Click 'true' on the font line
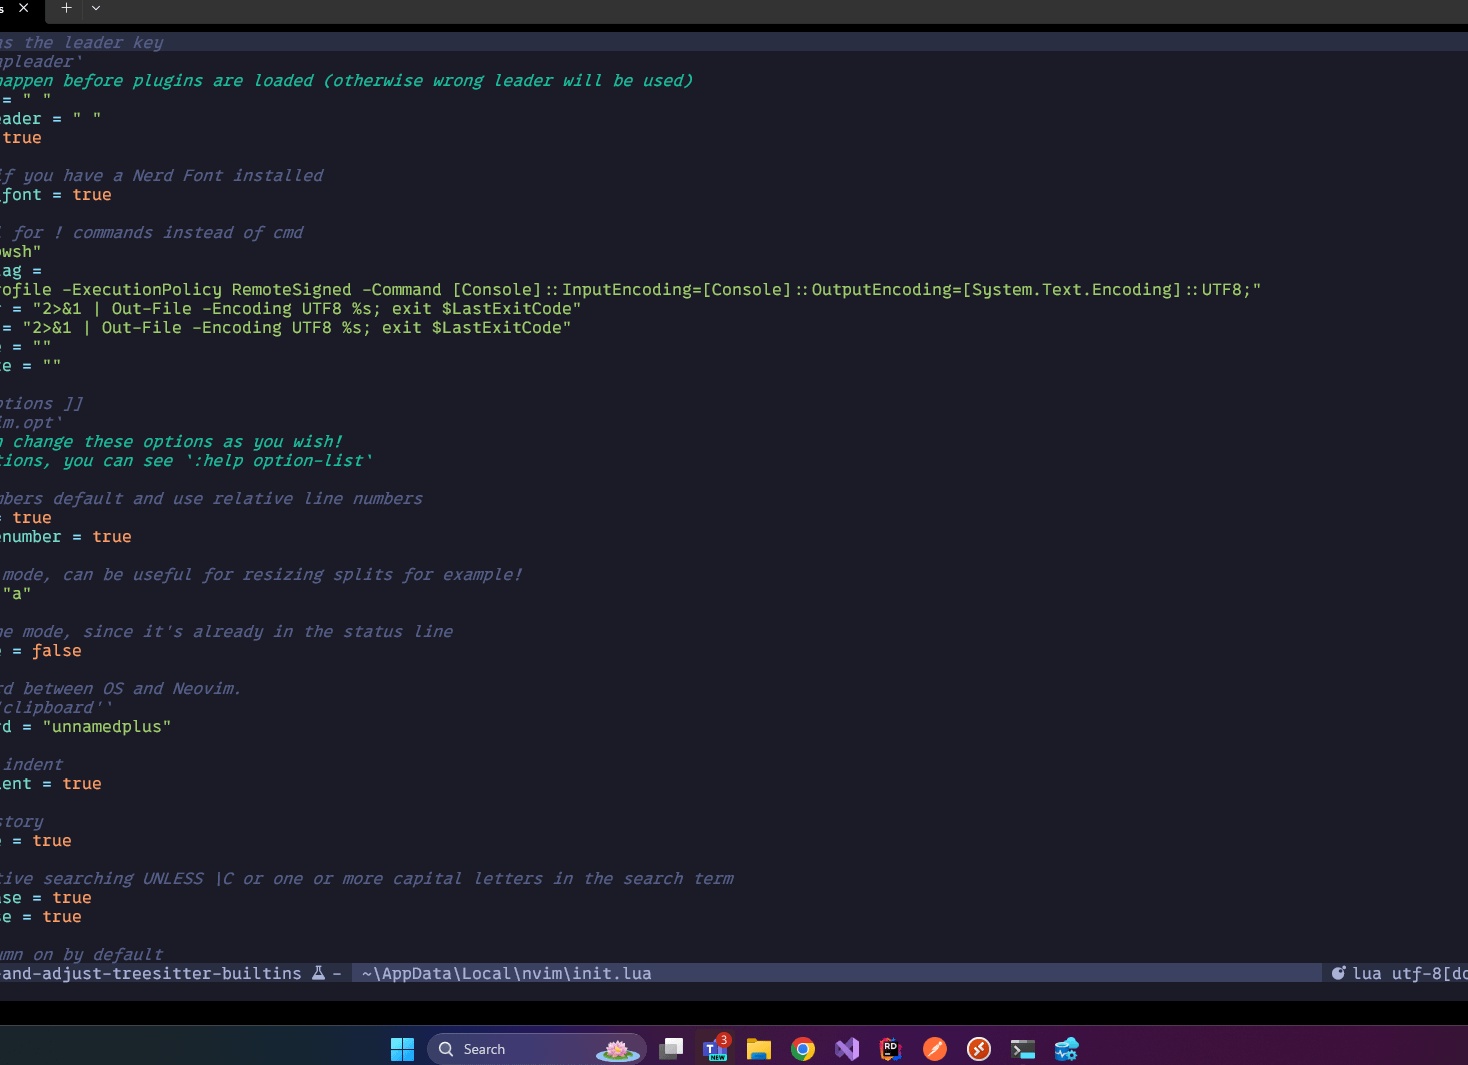Viewport: 1468px width, 1065px height. 92,195
